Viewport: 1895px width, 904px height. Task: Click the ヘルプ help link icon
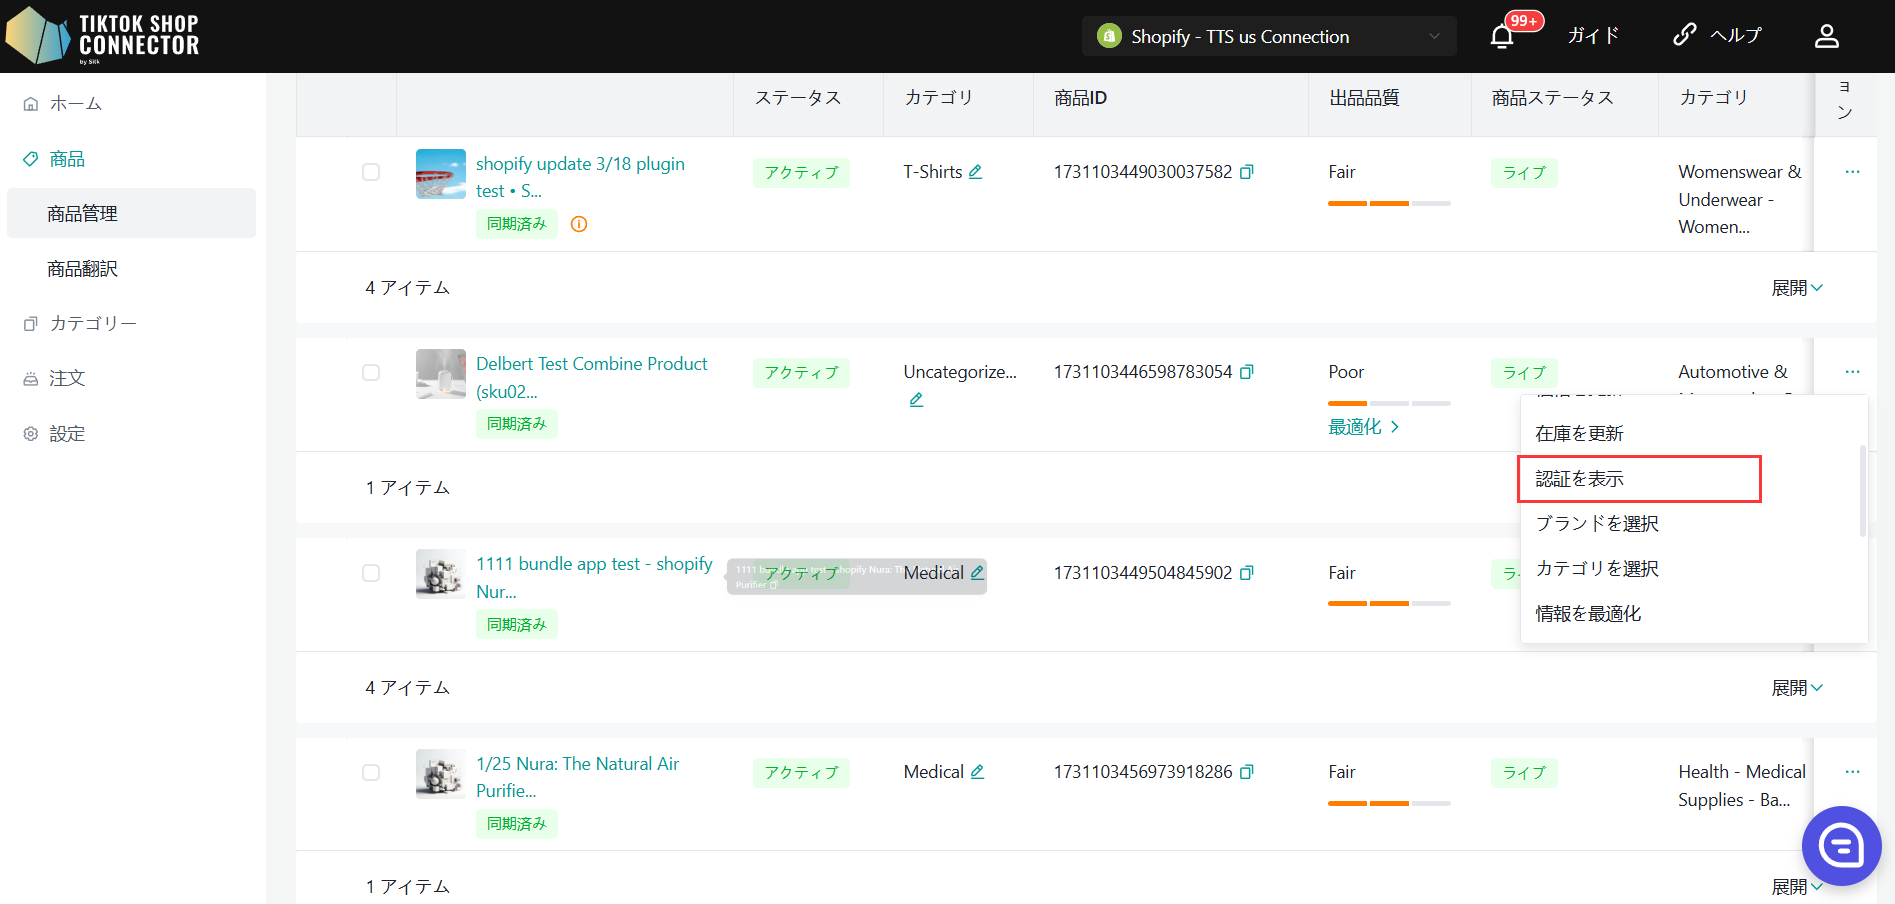click(x=1684, y=35)
